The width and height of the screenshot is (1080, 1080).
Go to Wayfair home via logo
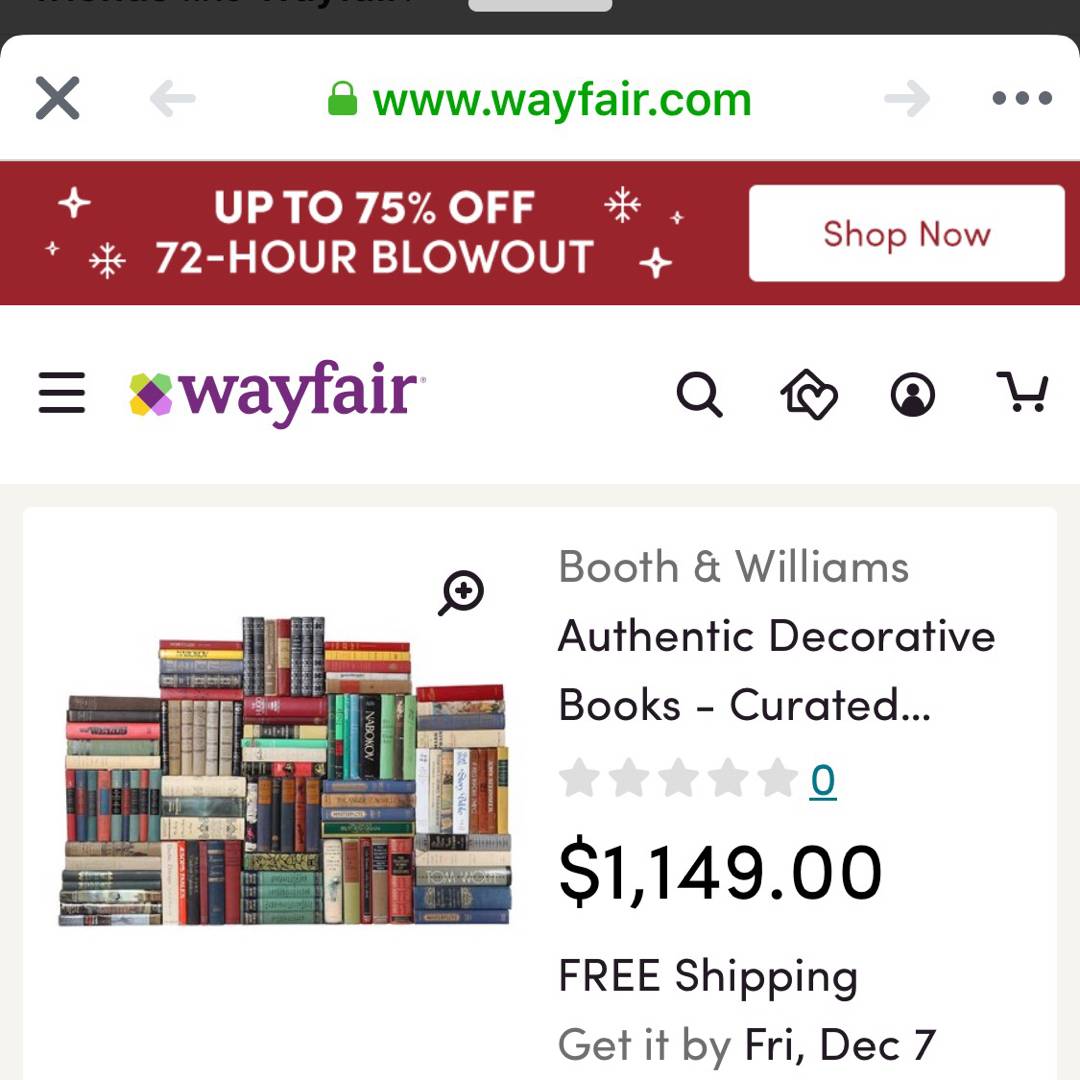(277, 393)
